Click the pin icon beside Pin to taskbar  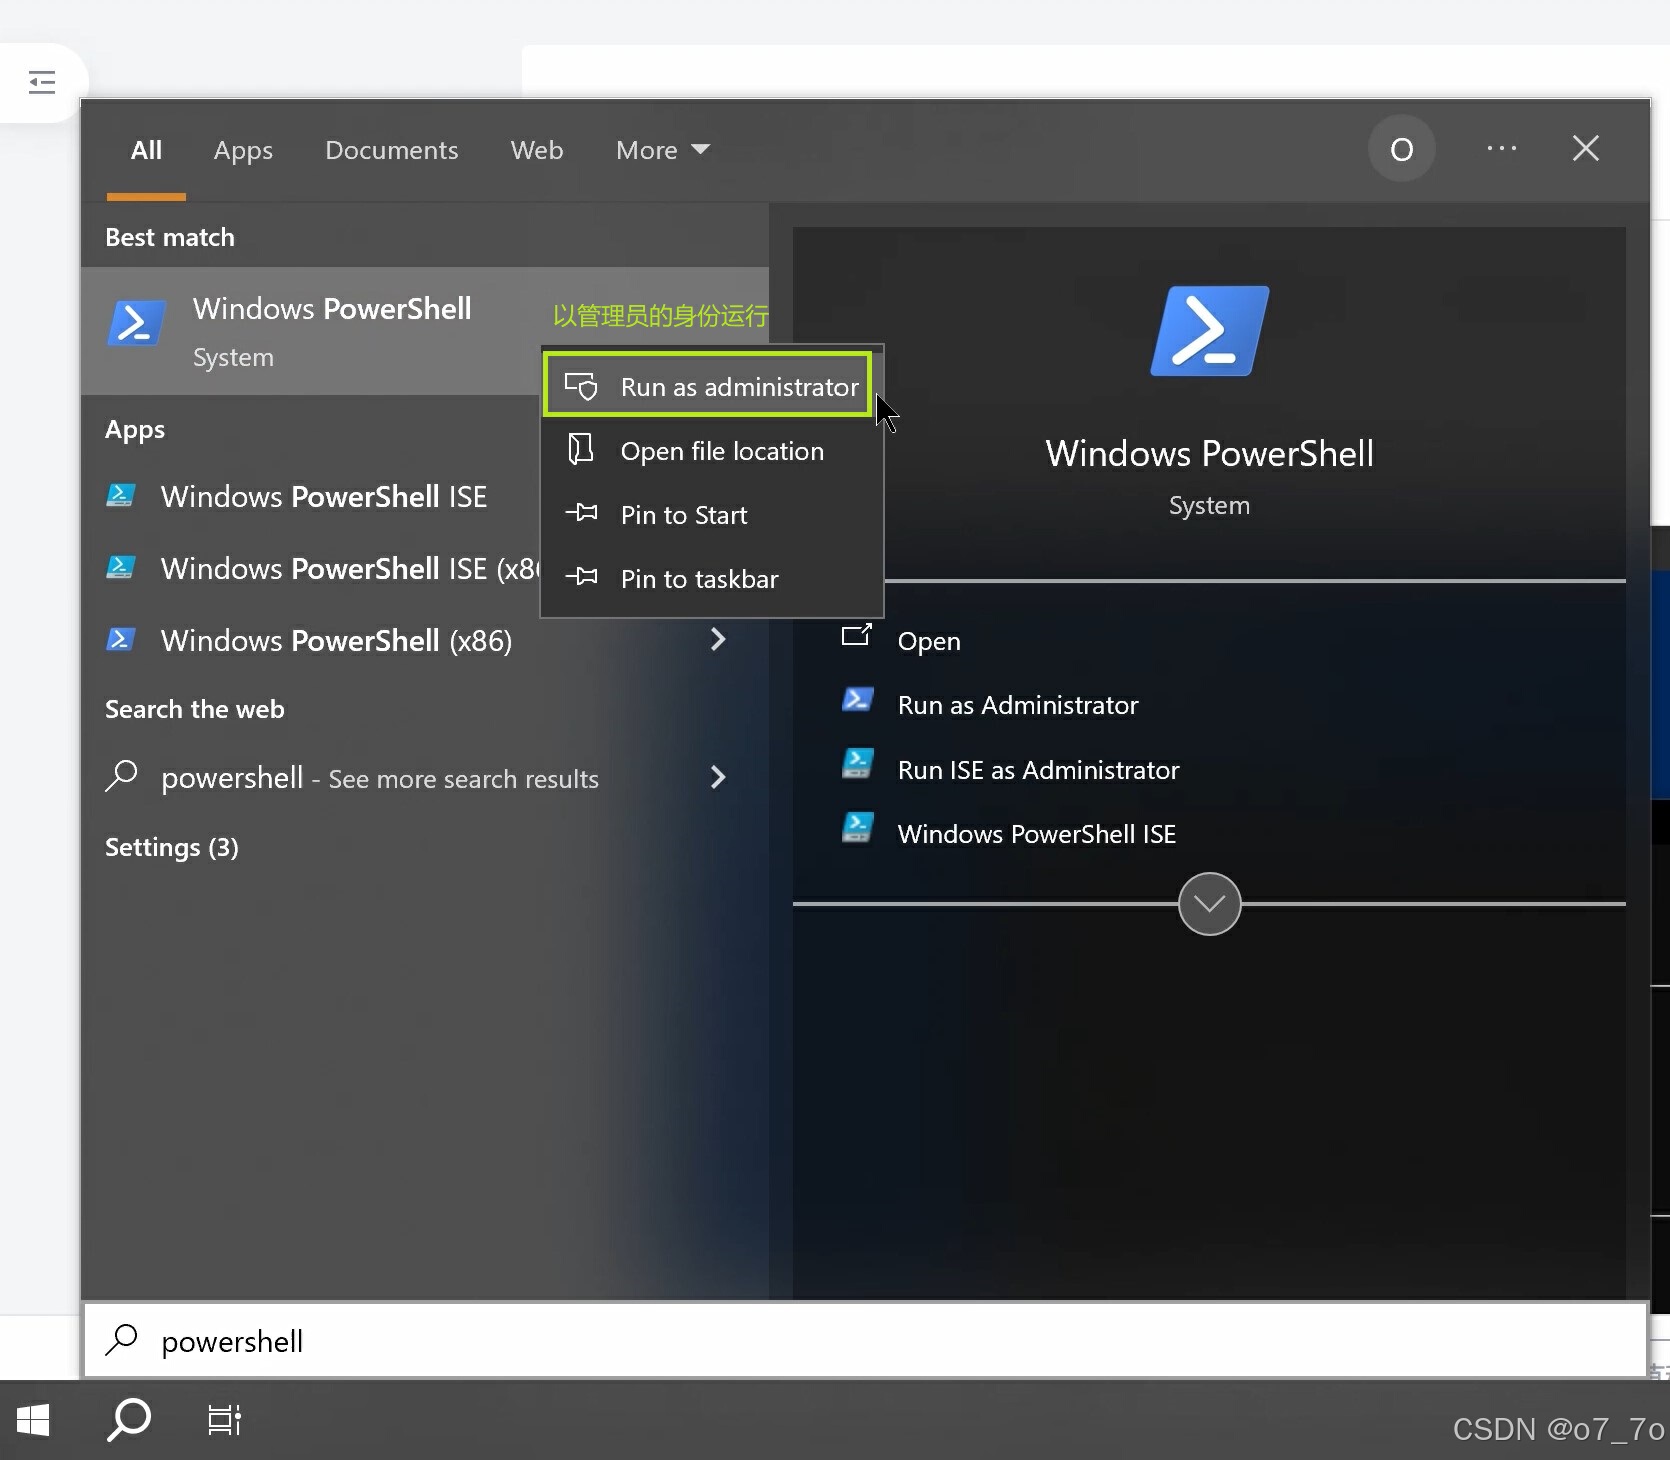(581, 577)
